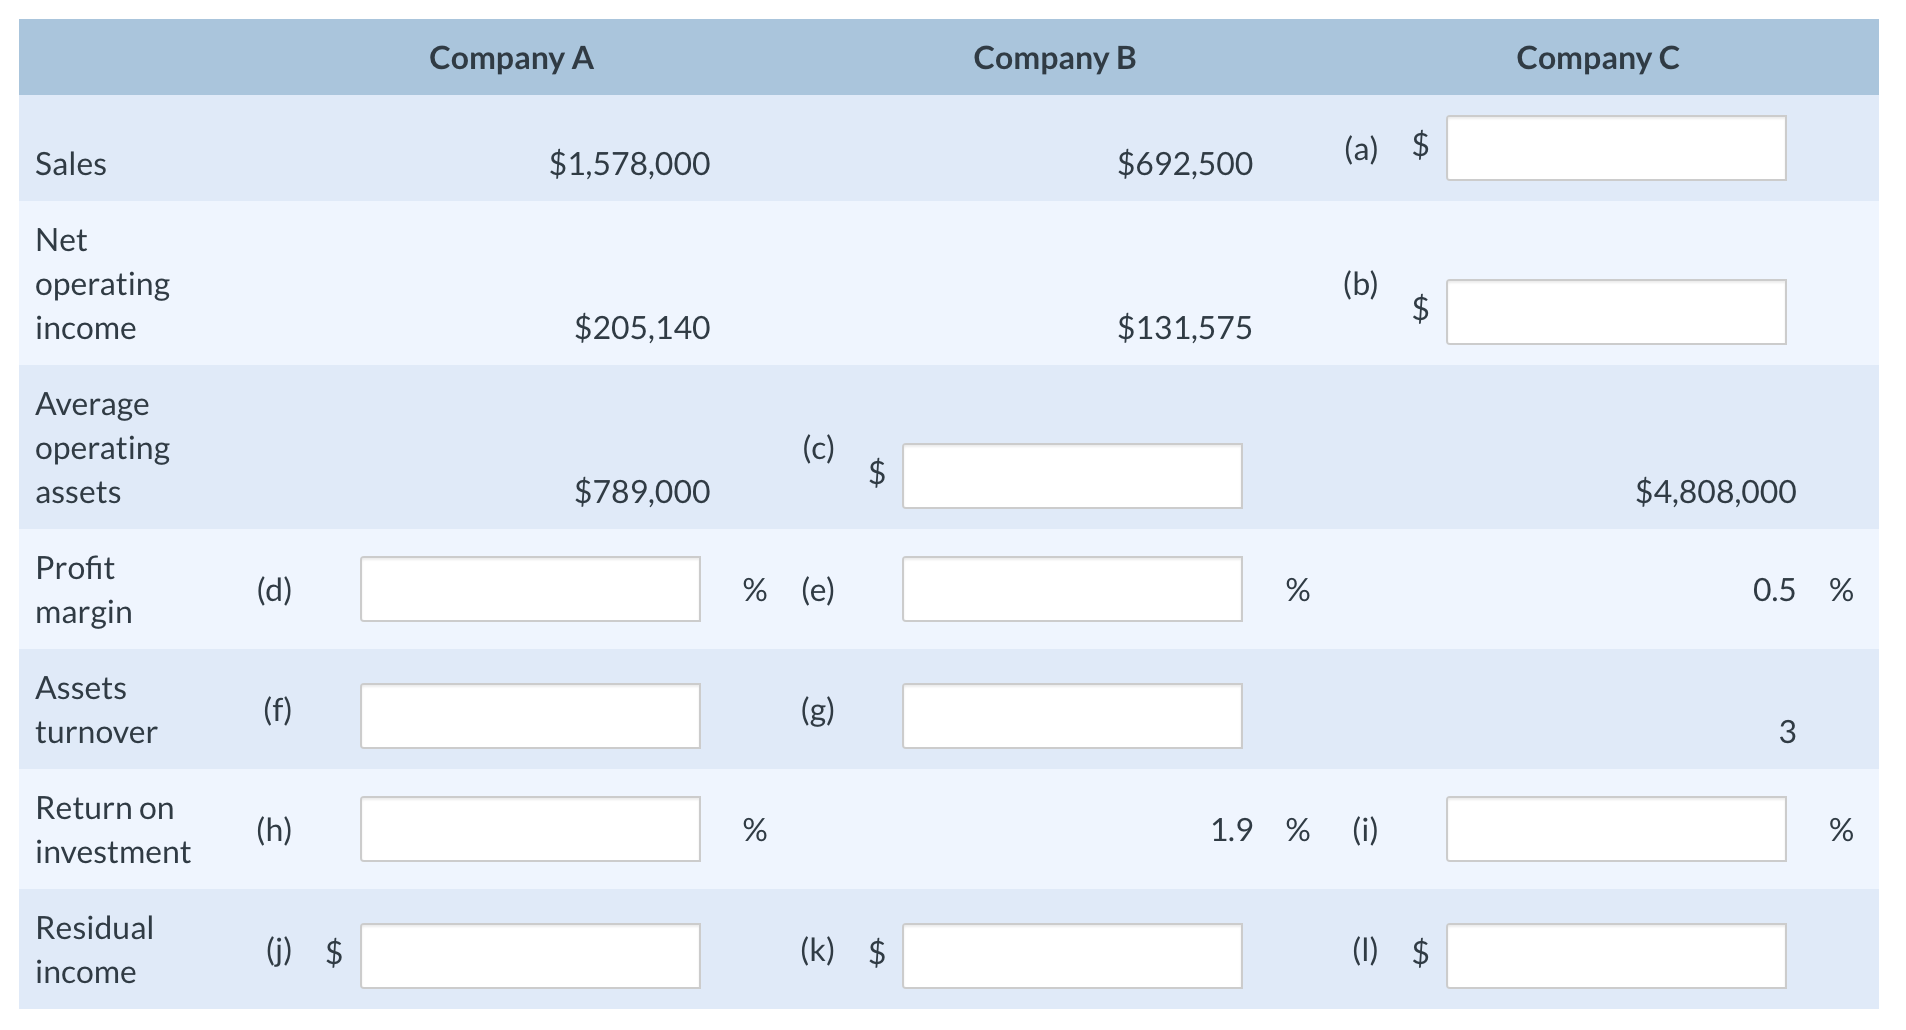The width and height of the screenshot is (1906, 1030).
Task: Click input field (b) for Company C Net operating income
Action: click(x=1614, y=311)
